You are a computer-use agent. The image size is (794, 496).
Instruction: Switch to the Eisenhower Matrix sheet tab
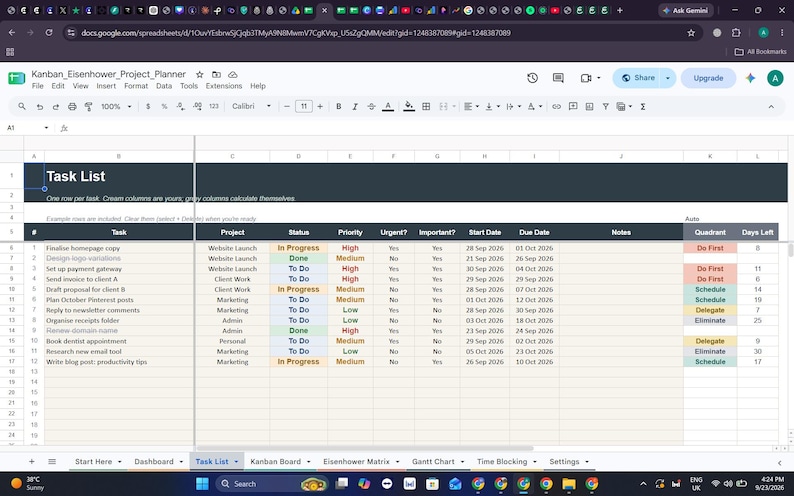click(356, 462)
